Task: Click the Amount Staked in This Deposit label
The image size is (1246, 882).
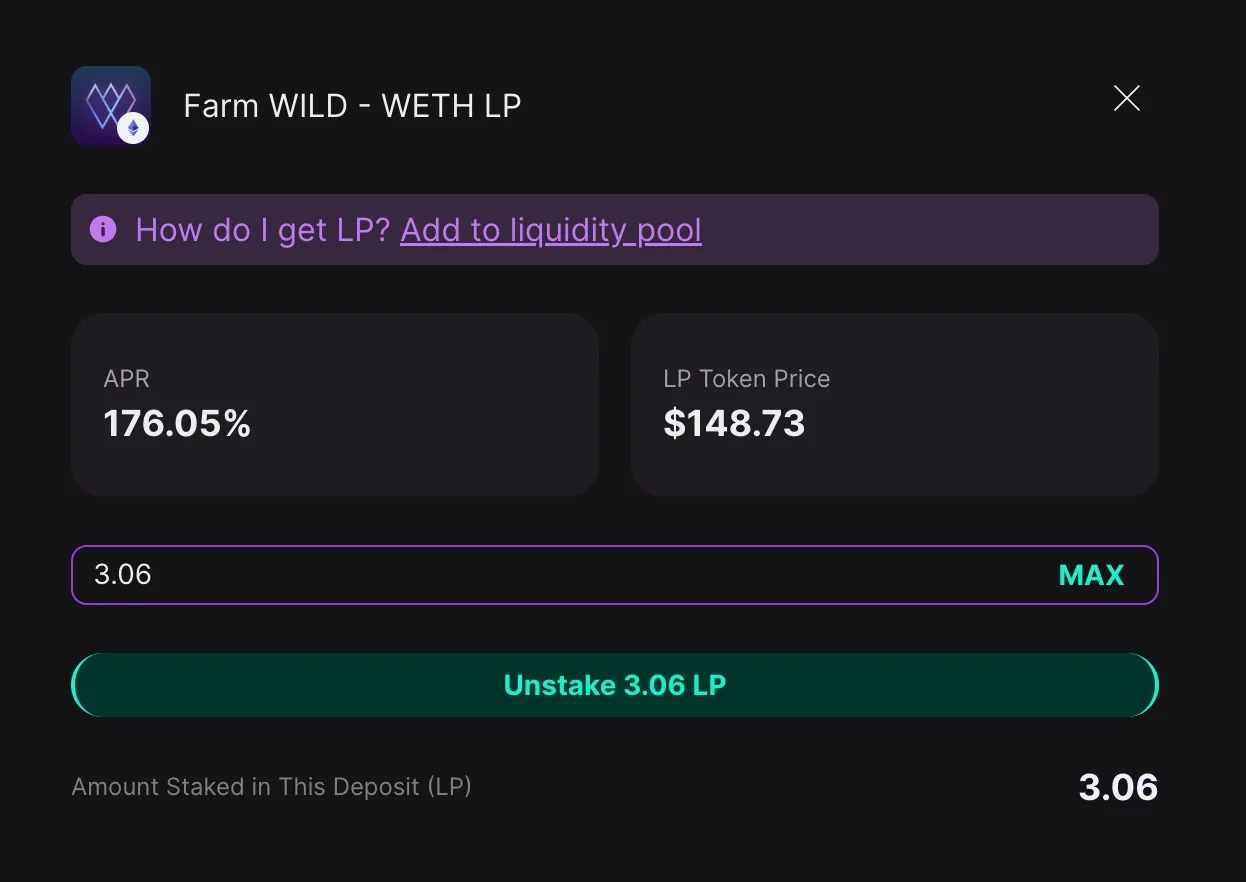Action: click(271, 787)
